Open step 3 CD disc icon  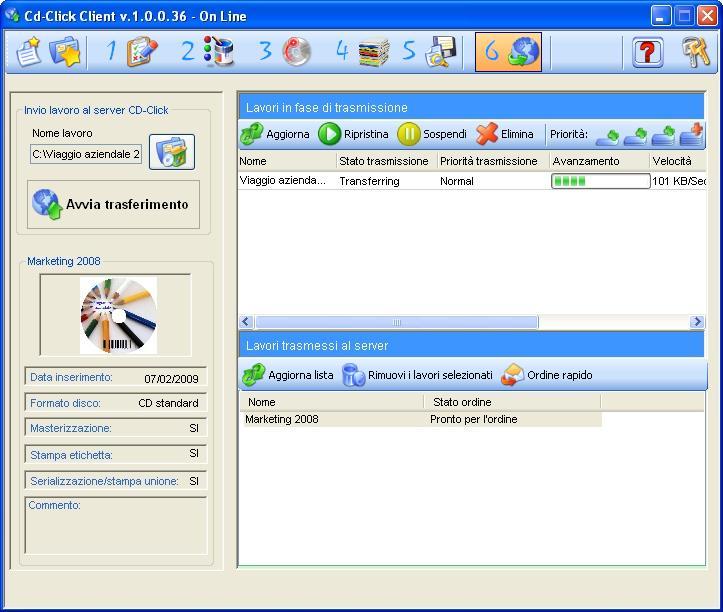pos(295,52)
